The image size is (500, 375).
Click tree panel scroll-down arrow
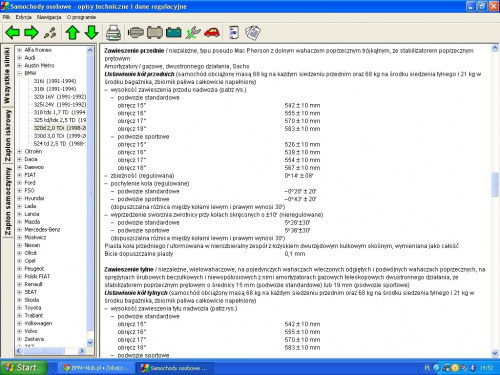[90, 342]
